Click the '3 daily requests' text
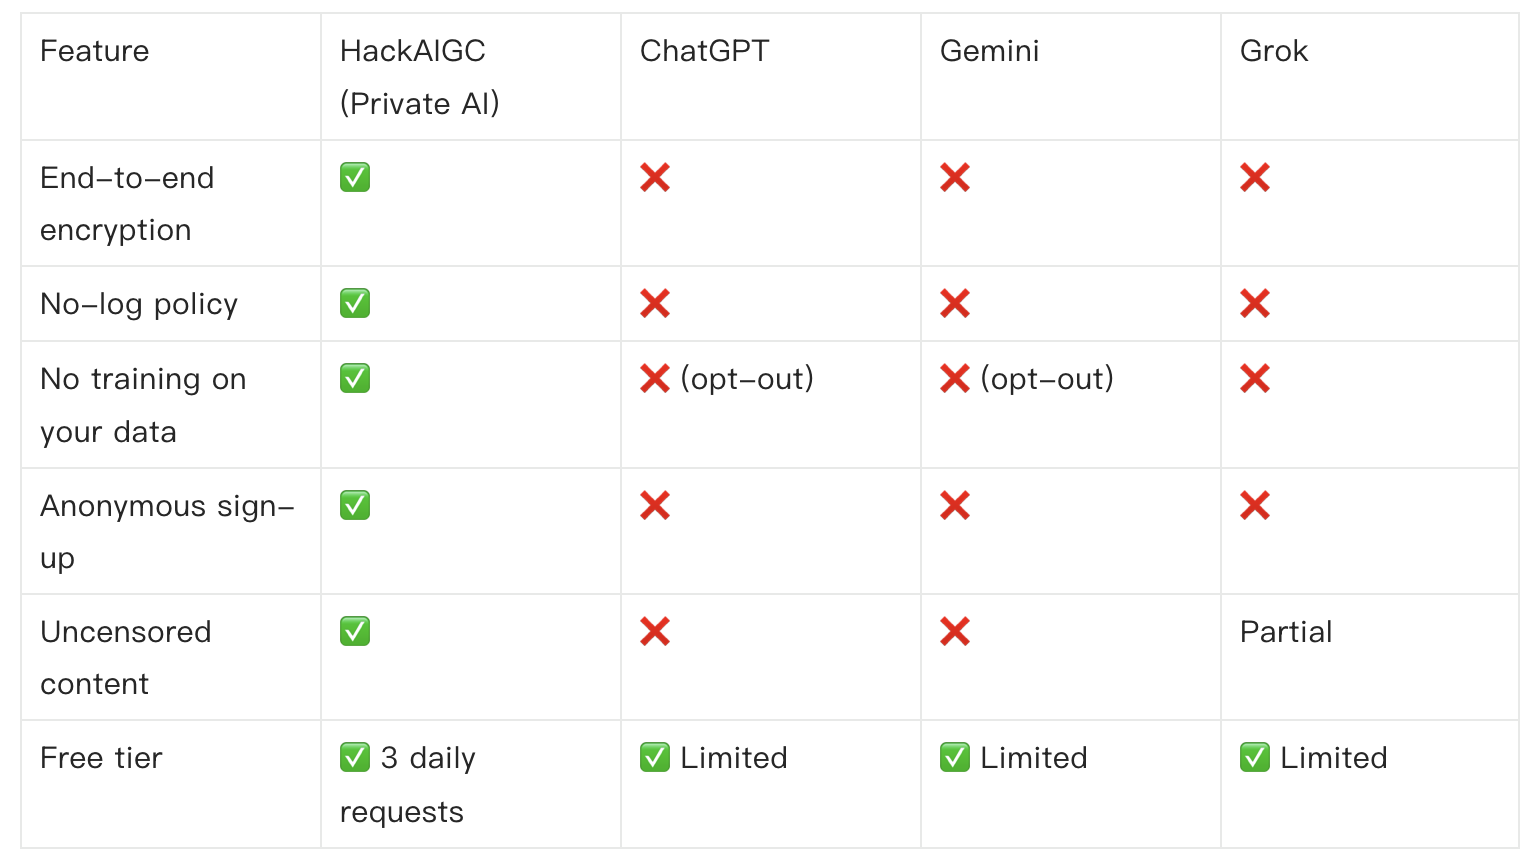Viewport: 1530px width, 860px height. 408,785
